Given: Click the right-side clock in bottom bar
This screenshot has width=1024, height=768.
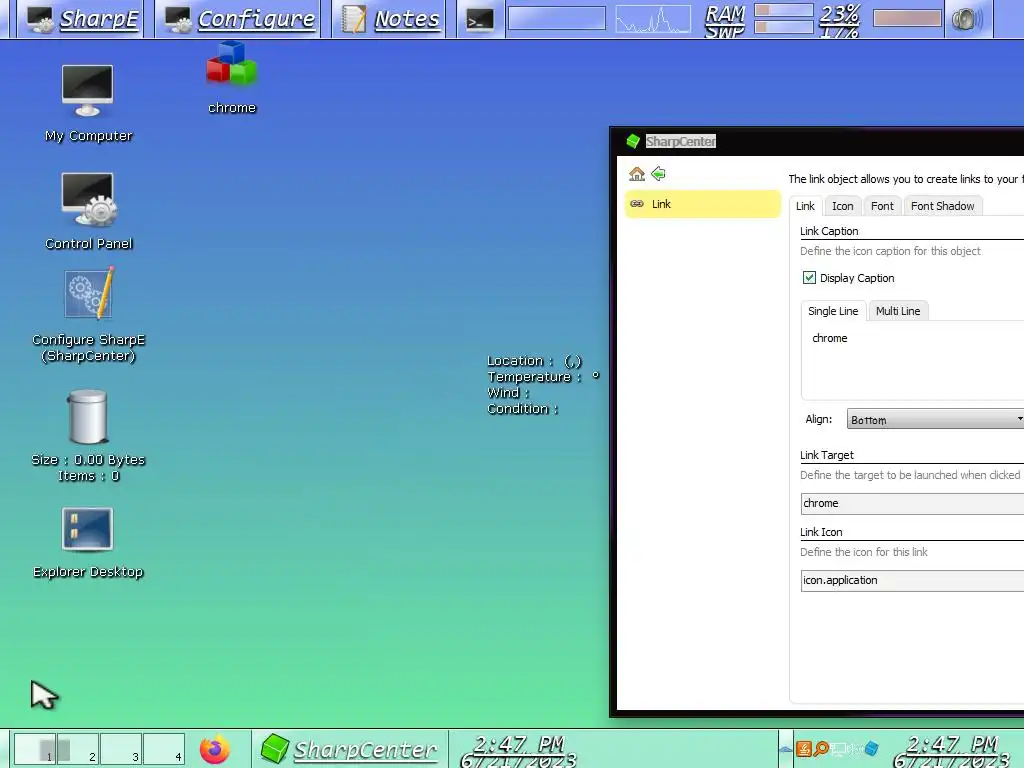Looking at the screenshot, I should click(951, 750).
